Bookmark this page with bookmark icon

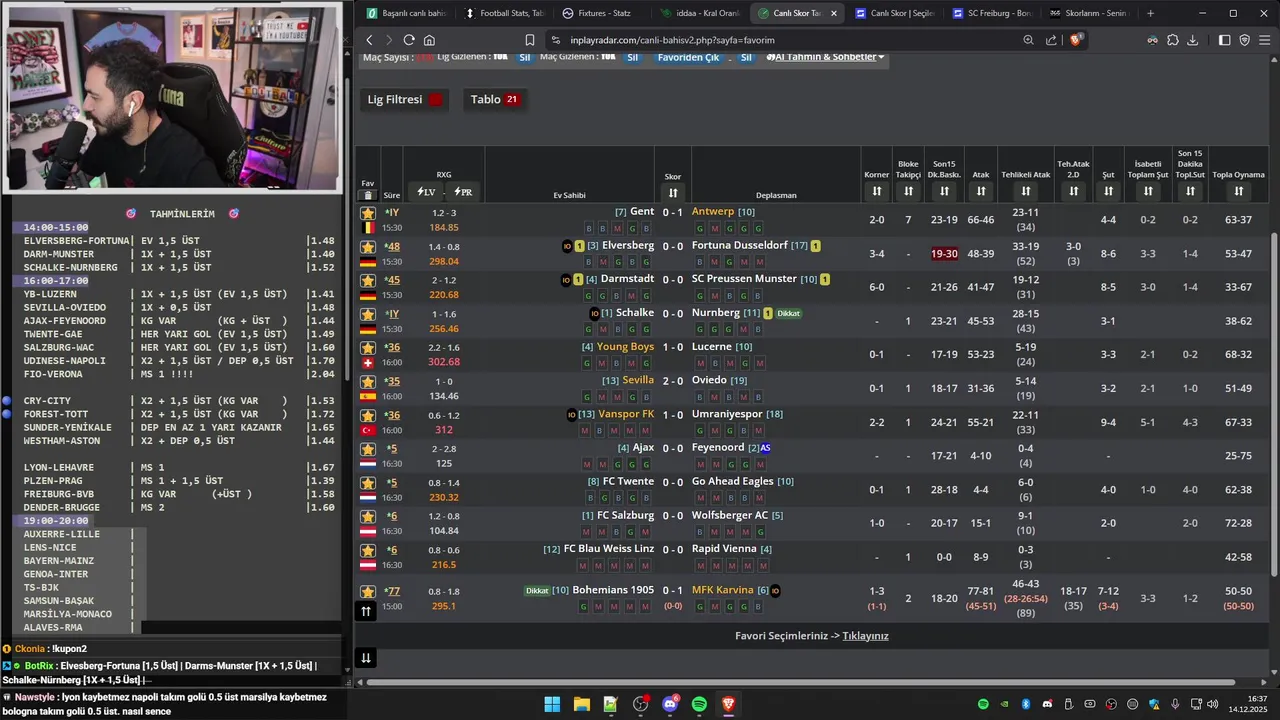pos(530,40)
